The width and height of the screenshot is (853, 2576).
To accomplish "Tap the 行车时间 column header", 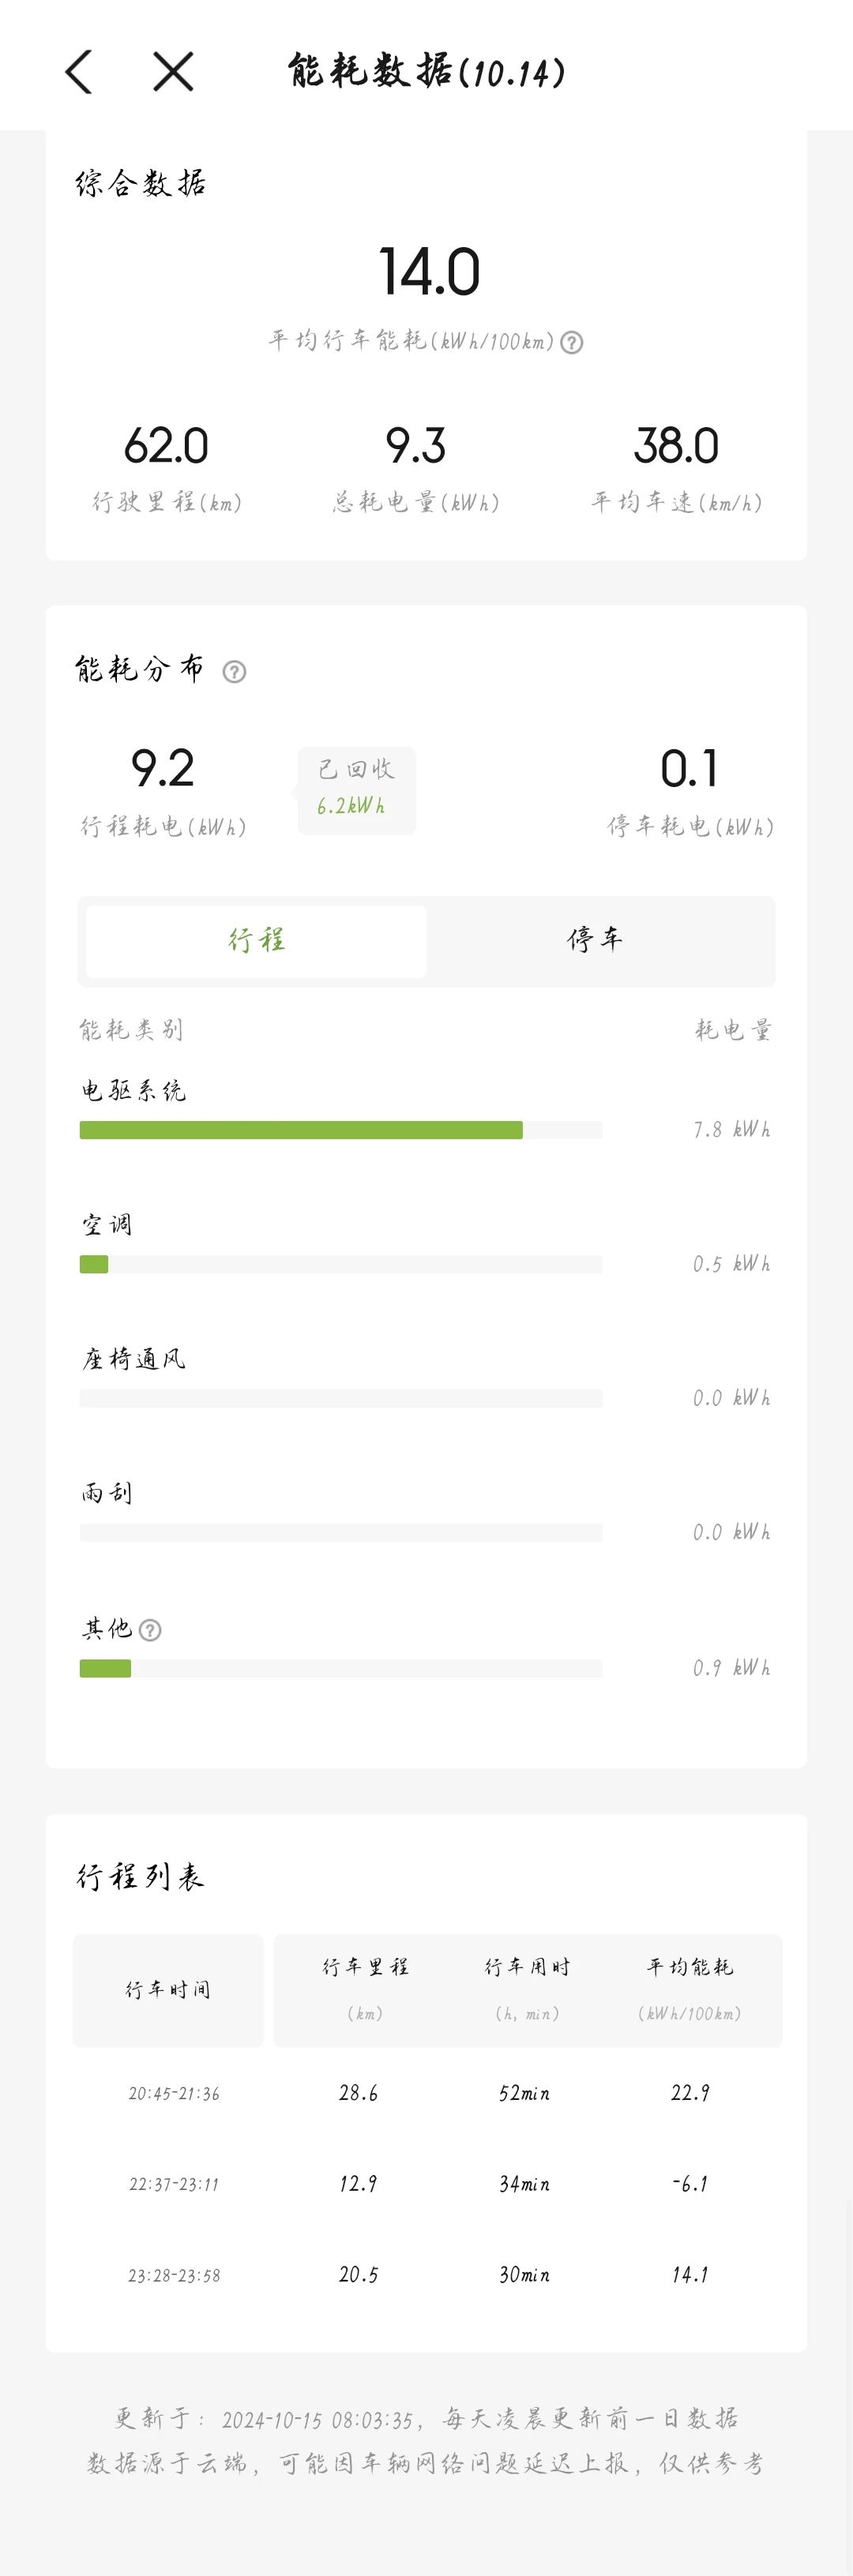I will (168, 1990).
